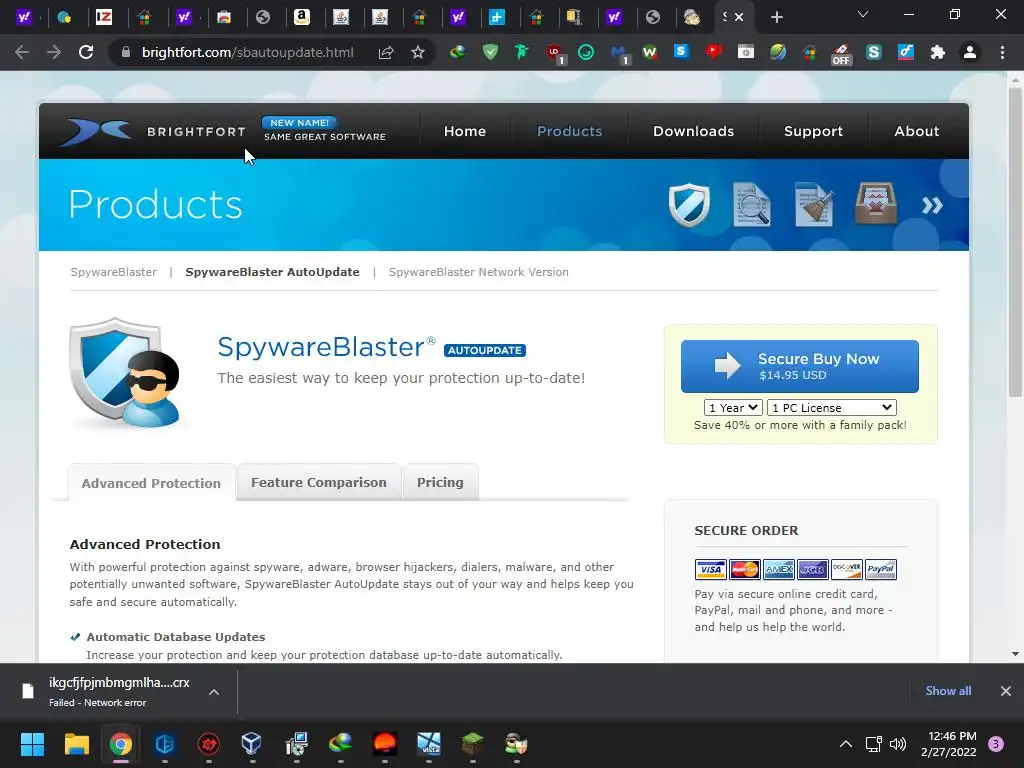Click the Visa payment logo

pos(711,569)
